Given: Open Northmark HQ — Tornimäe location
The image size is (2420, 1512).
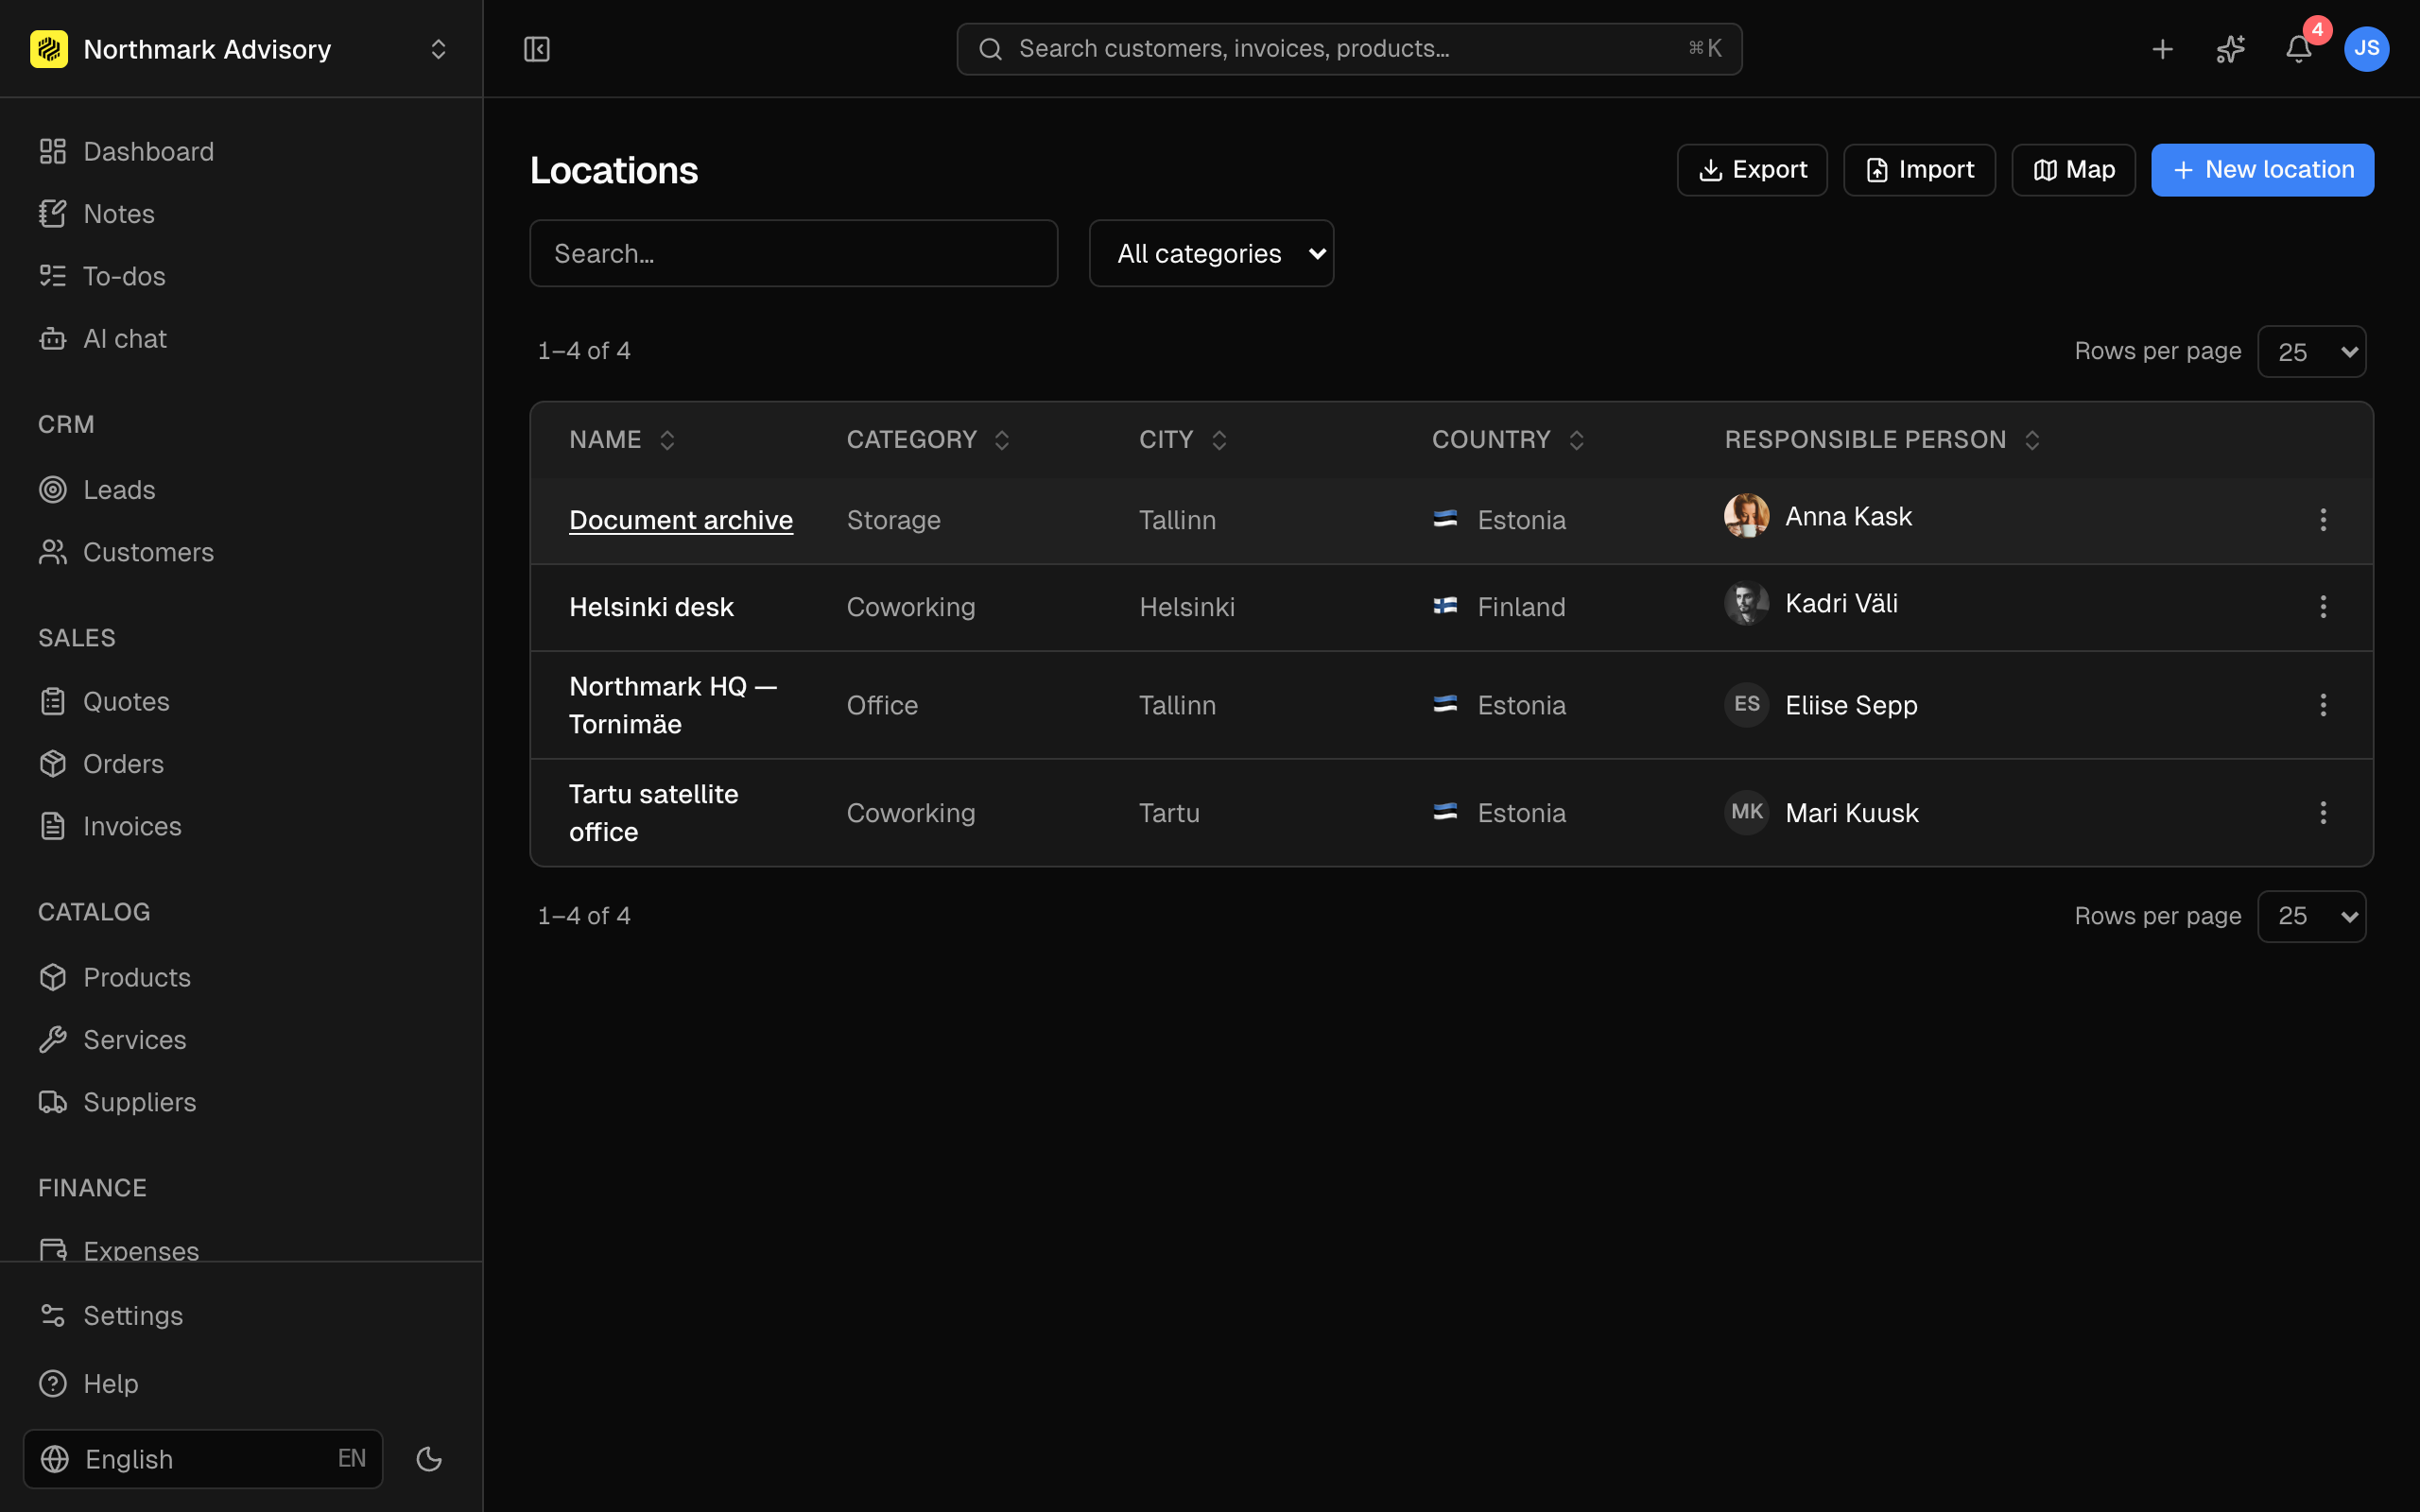Looking at the screenshot, I should [x=673, y=705].
